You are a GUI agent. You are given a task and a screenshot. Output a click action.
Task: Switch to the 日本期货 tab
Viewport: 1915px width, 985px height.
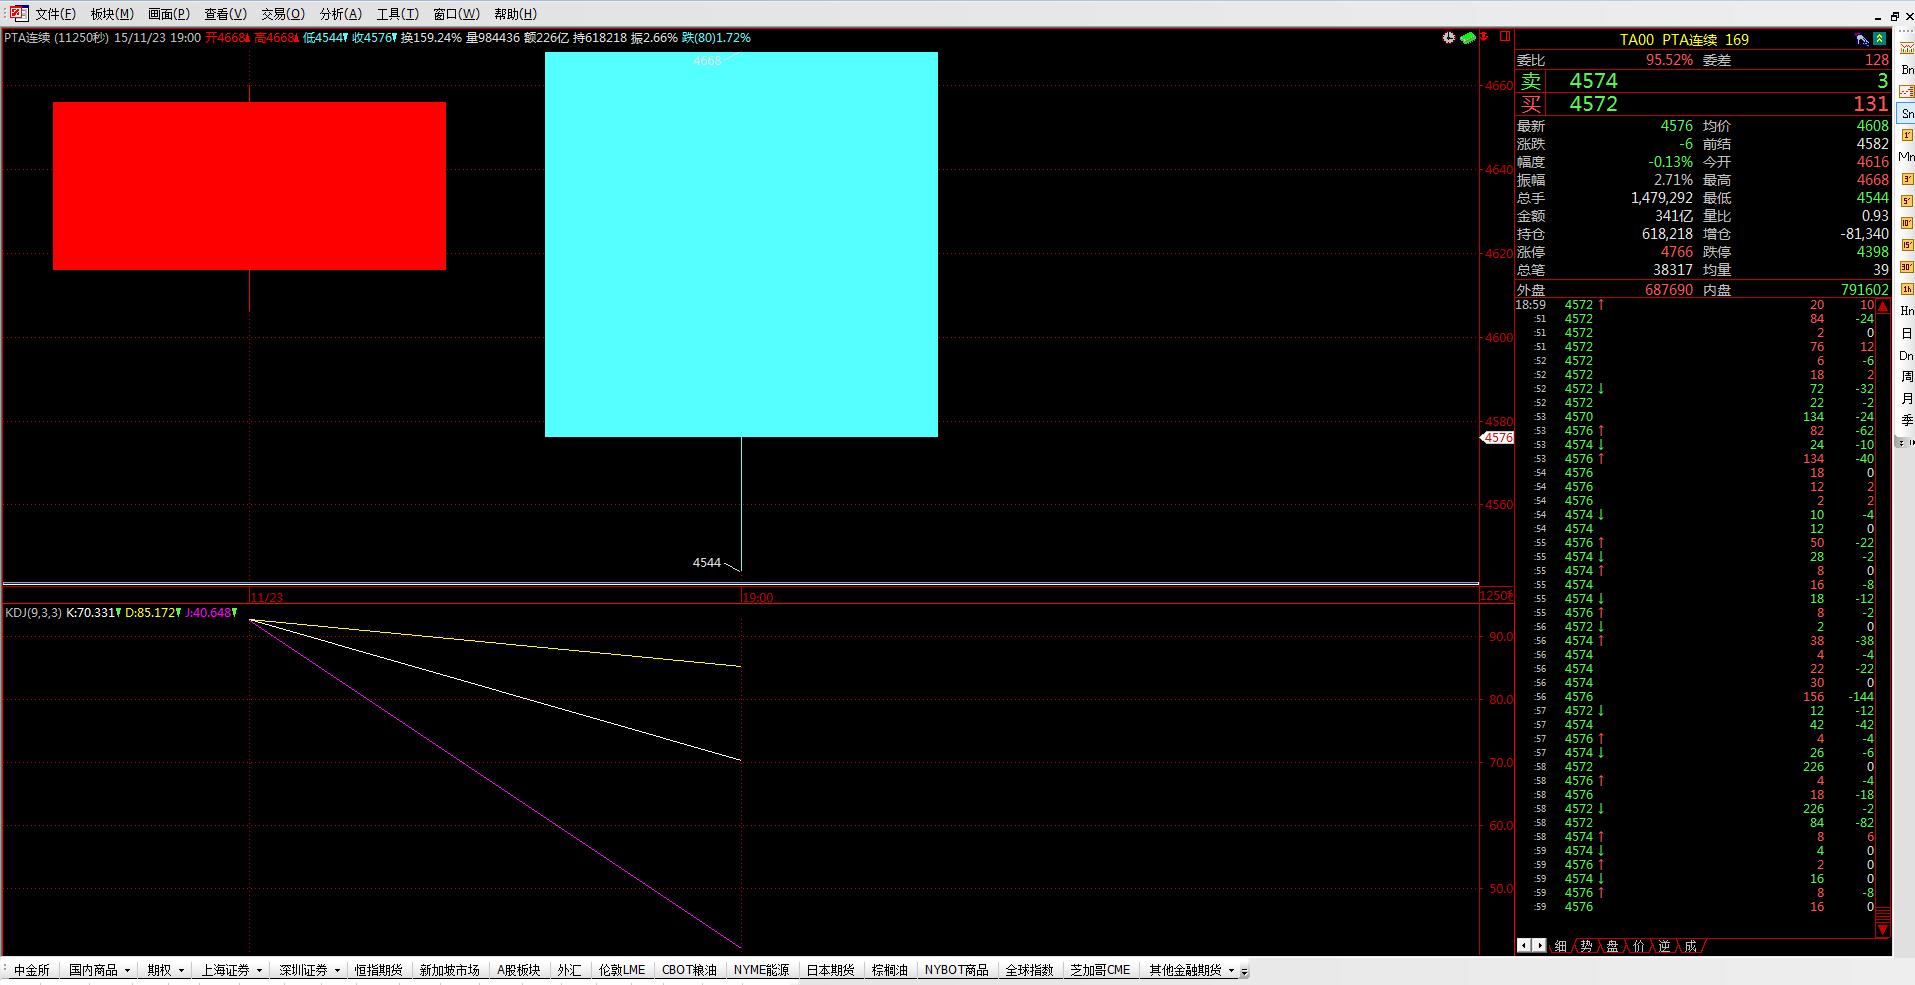(831, 970)
